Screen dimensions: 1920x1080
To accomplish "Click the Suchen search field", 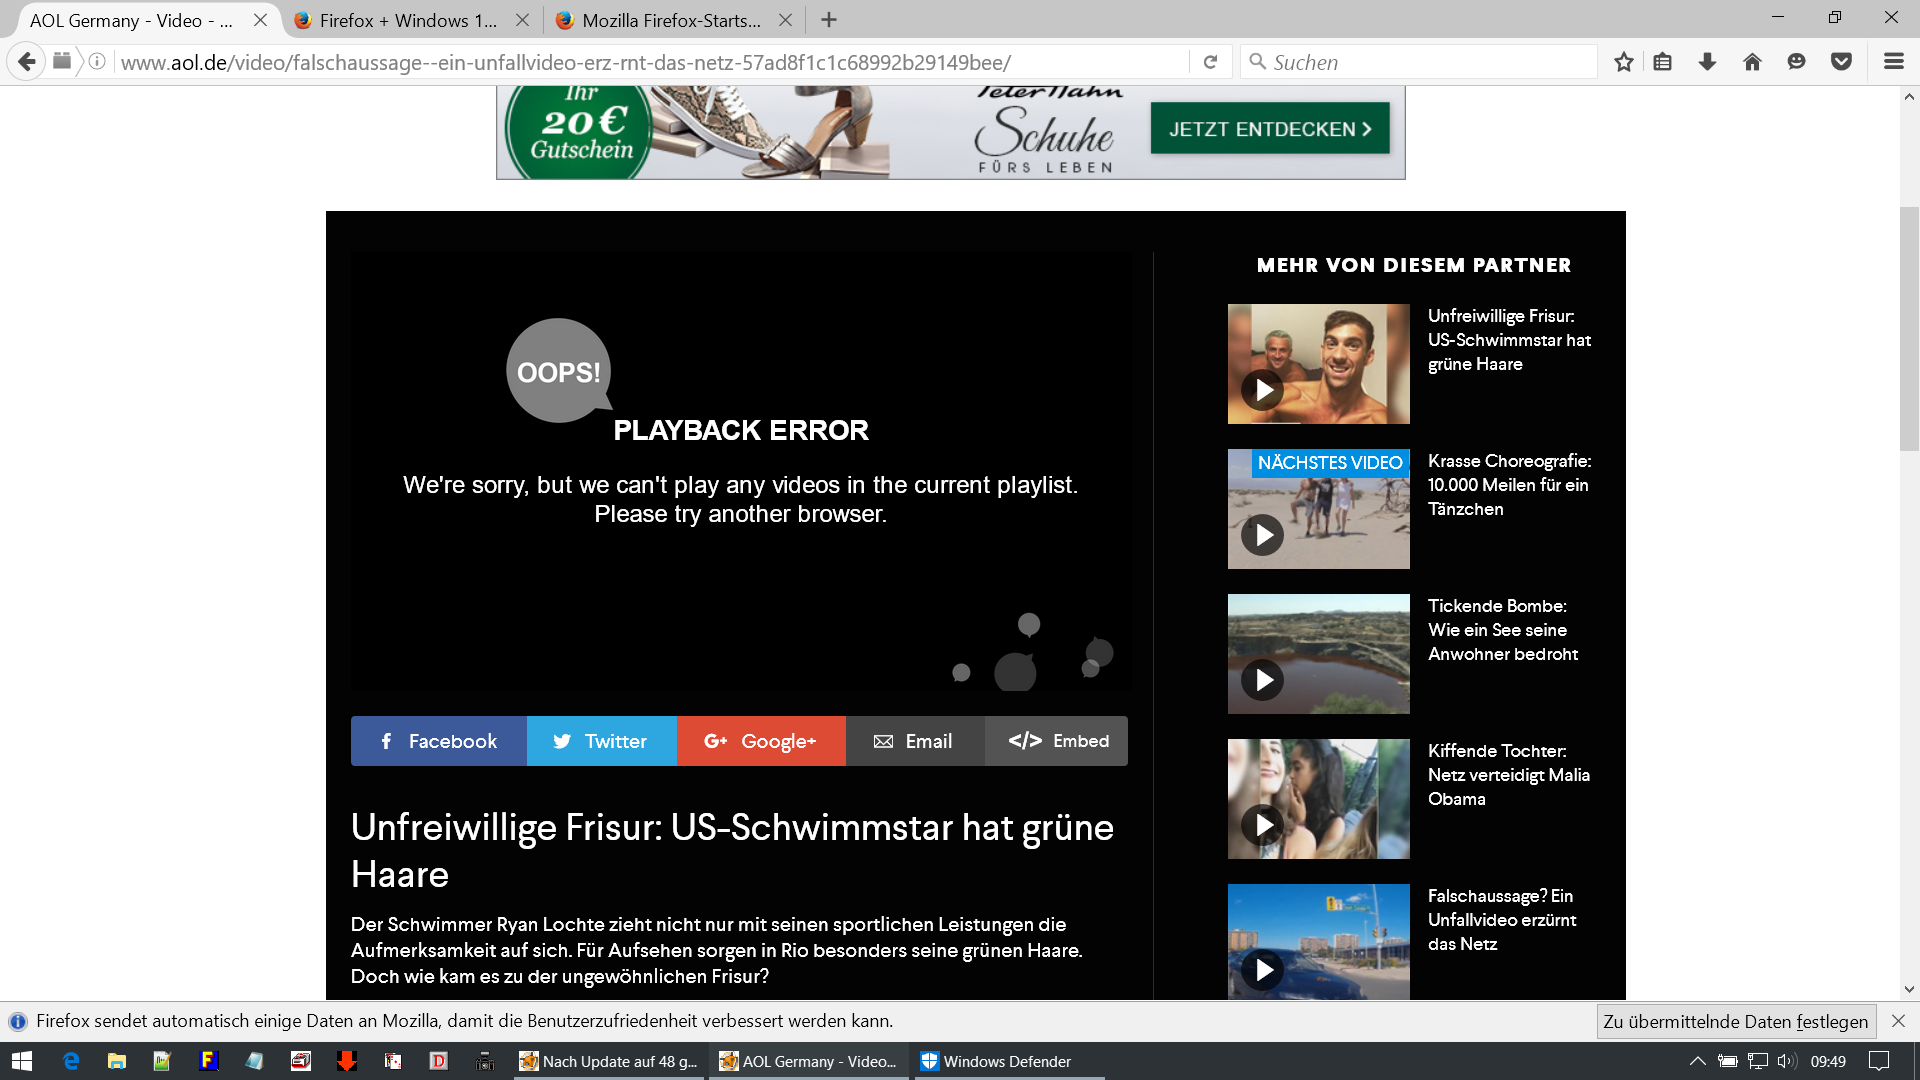I will click(1420, 62).
